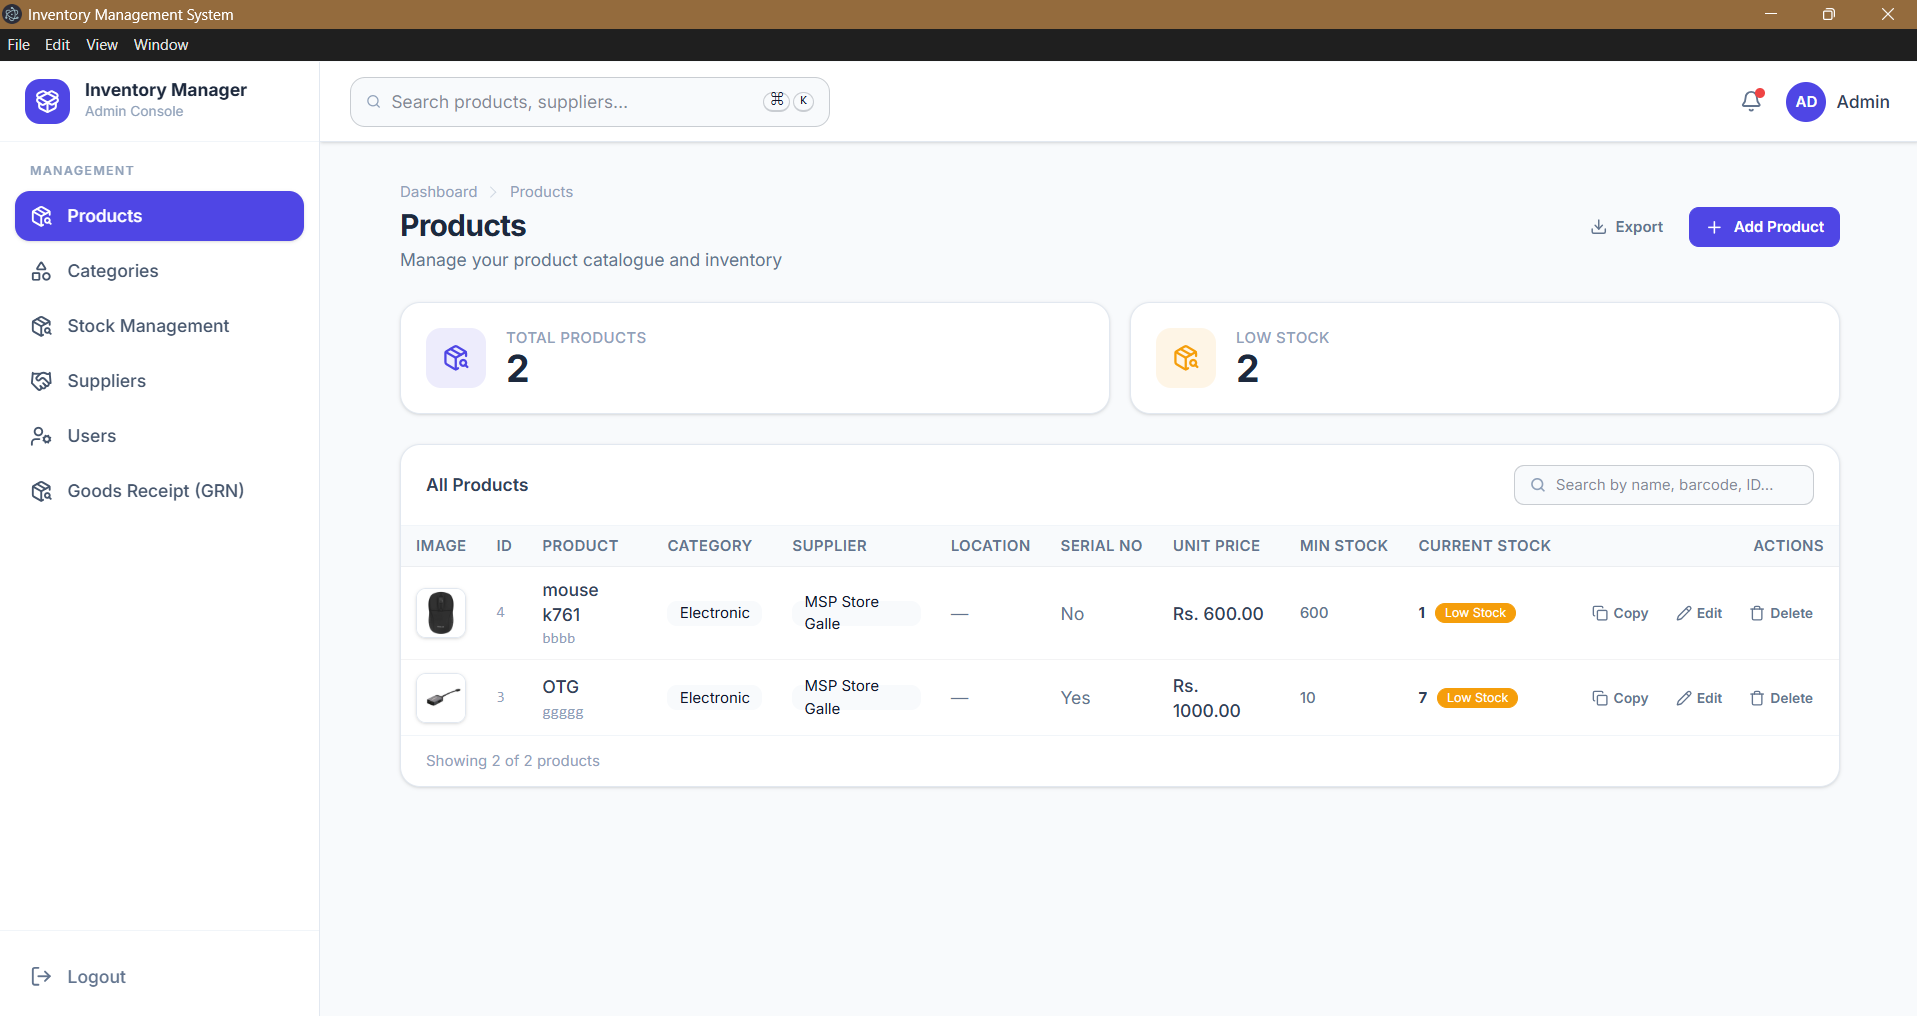Open the Edit menu
The width and height of the screenshot is (1917, 1016).
coord(57,45)
